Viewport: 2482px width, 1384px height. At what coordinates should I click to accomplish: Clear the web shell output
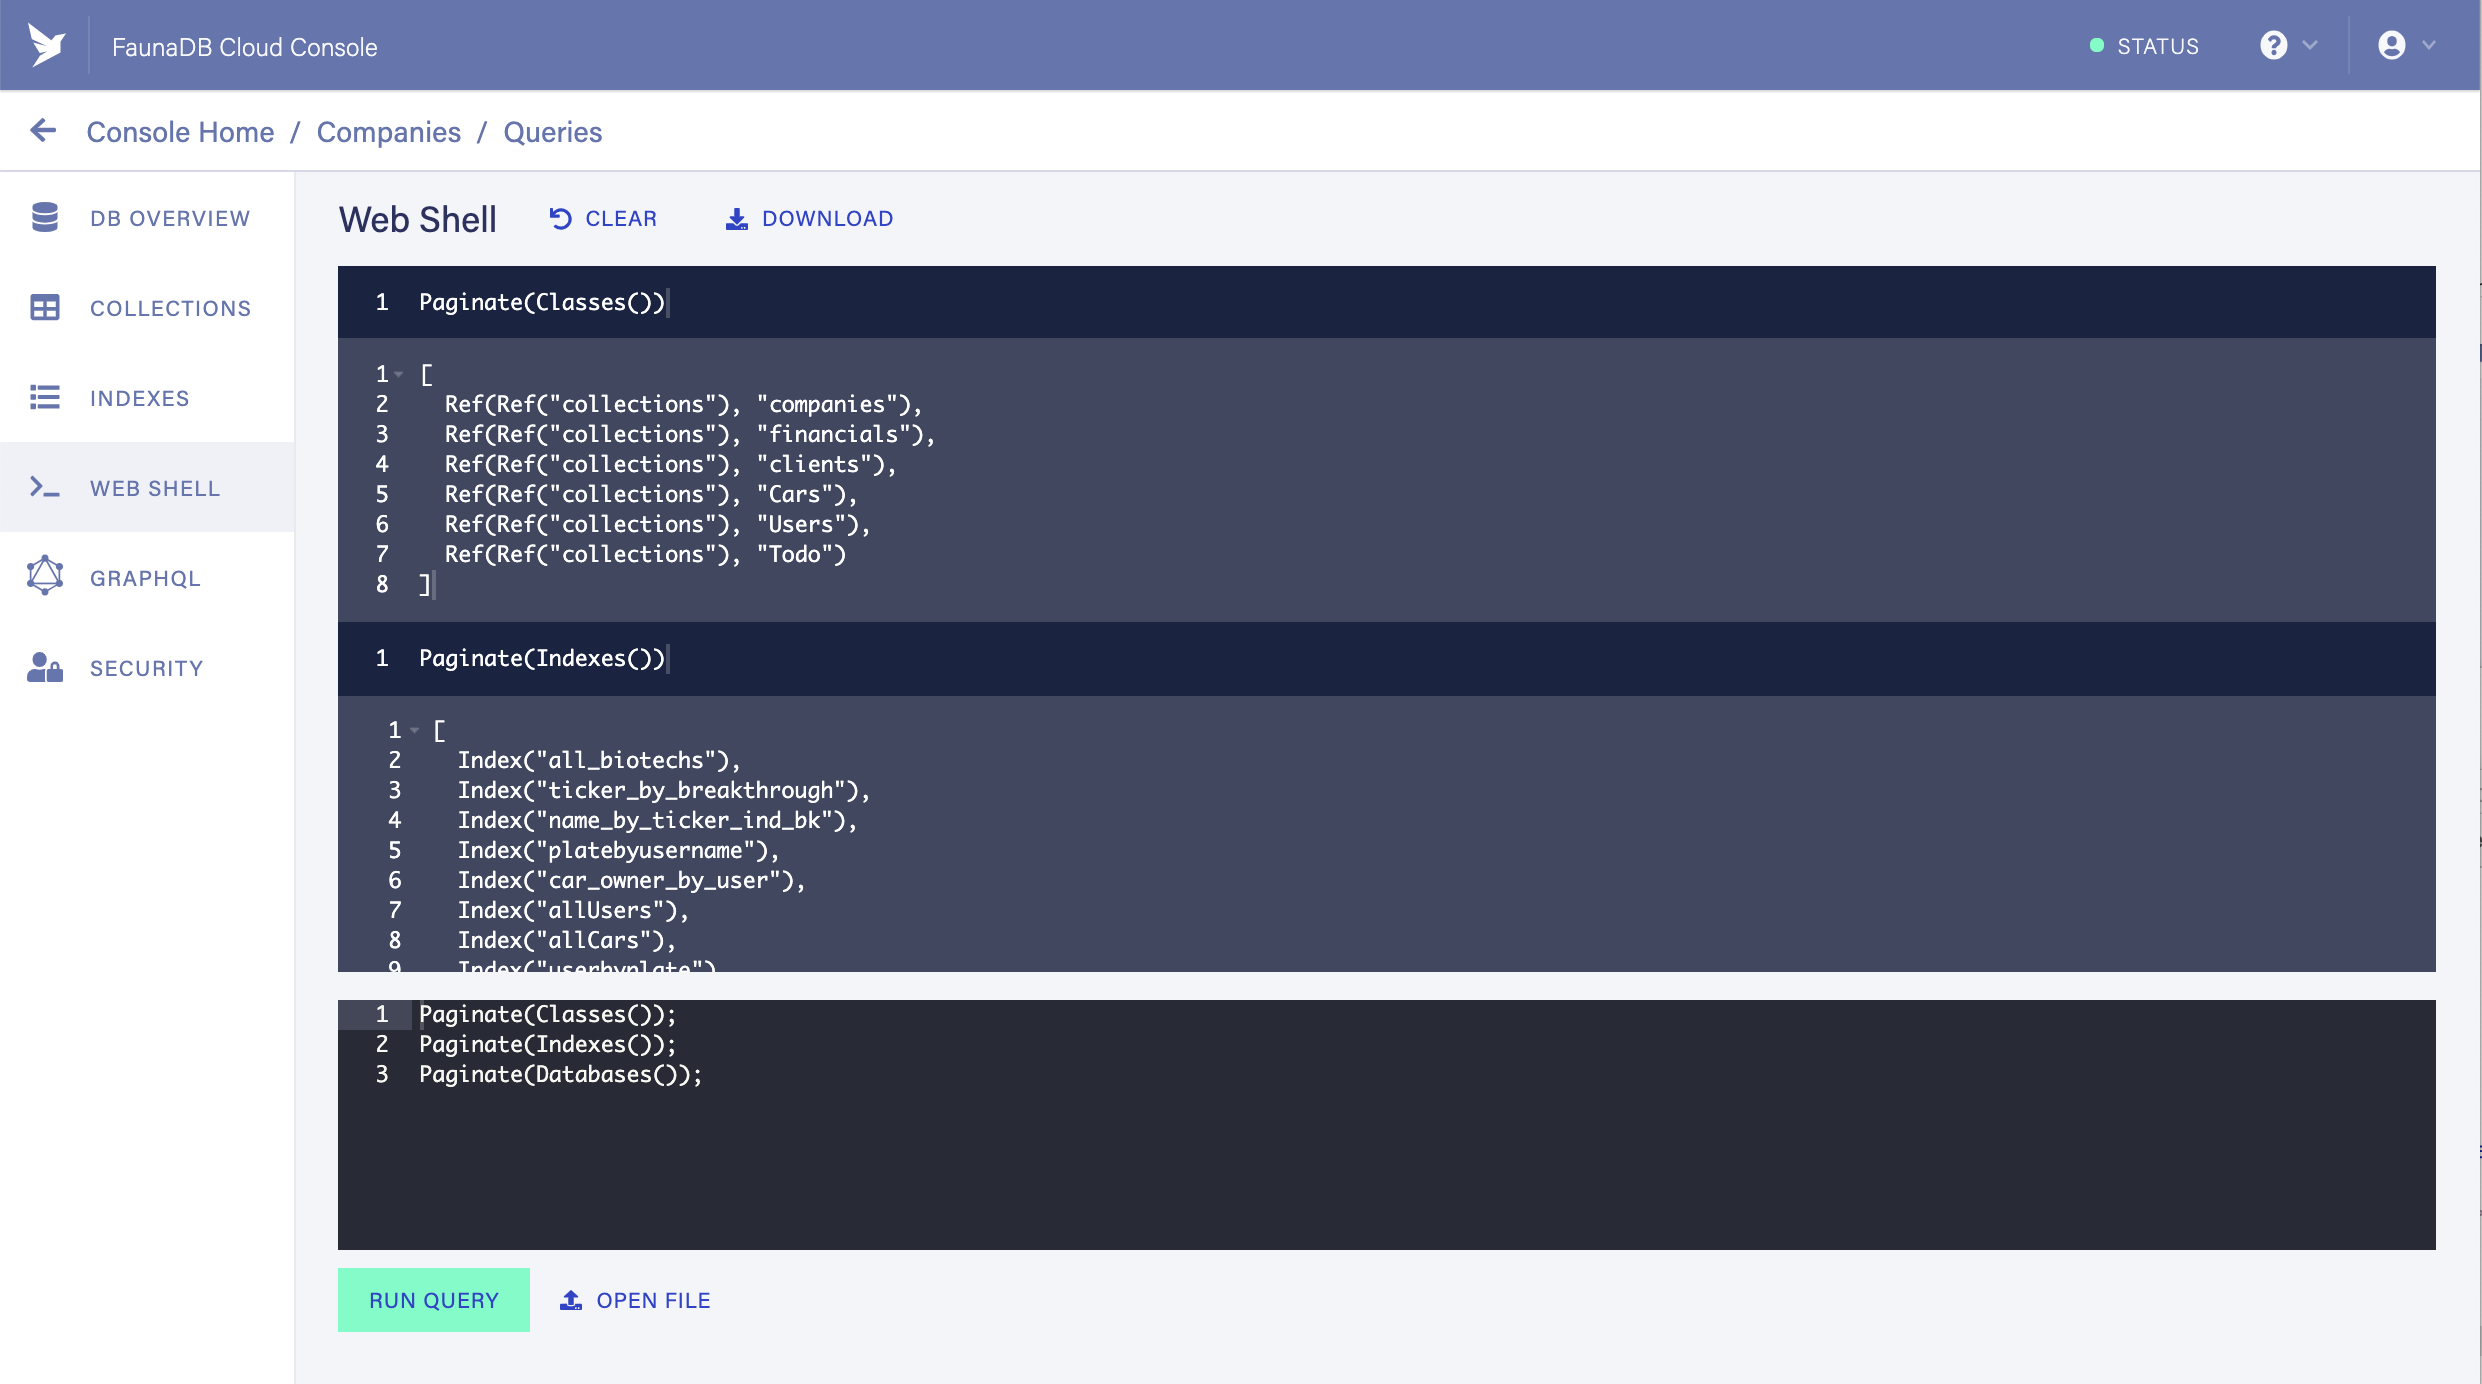[603, 218]
